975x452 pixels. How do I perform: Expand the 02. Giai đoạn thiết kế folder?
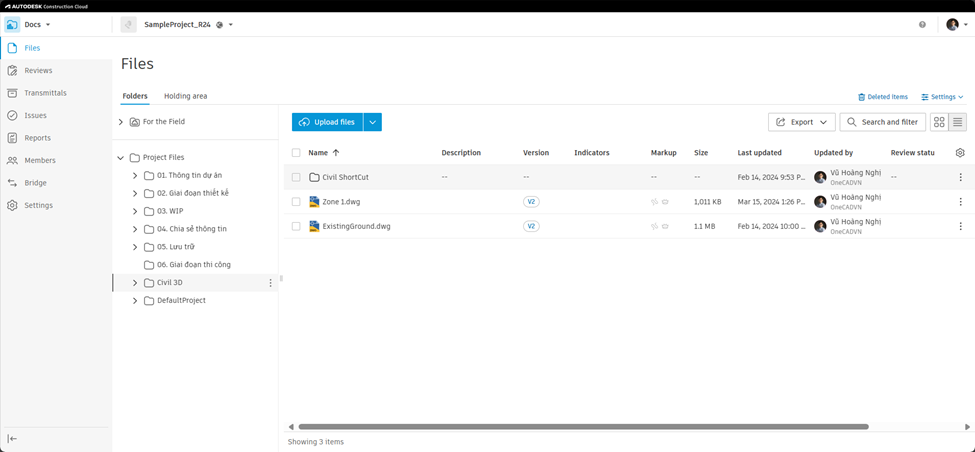(135, 193)
